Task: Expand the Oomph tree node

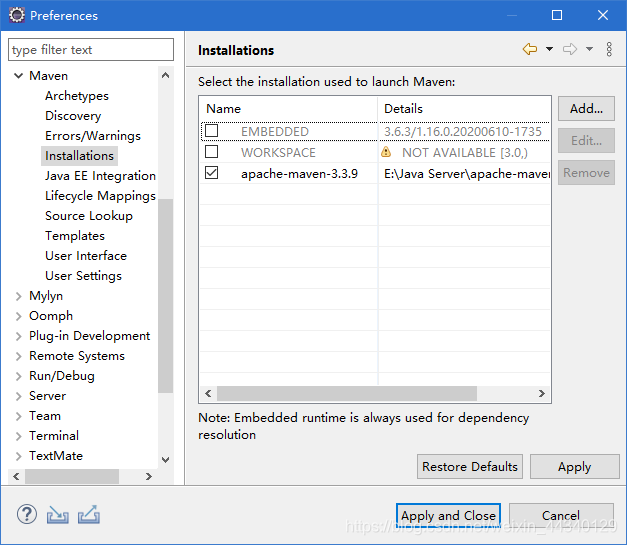Action: click(x=18, y=316)
